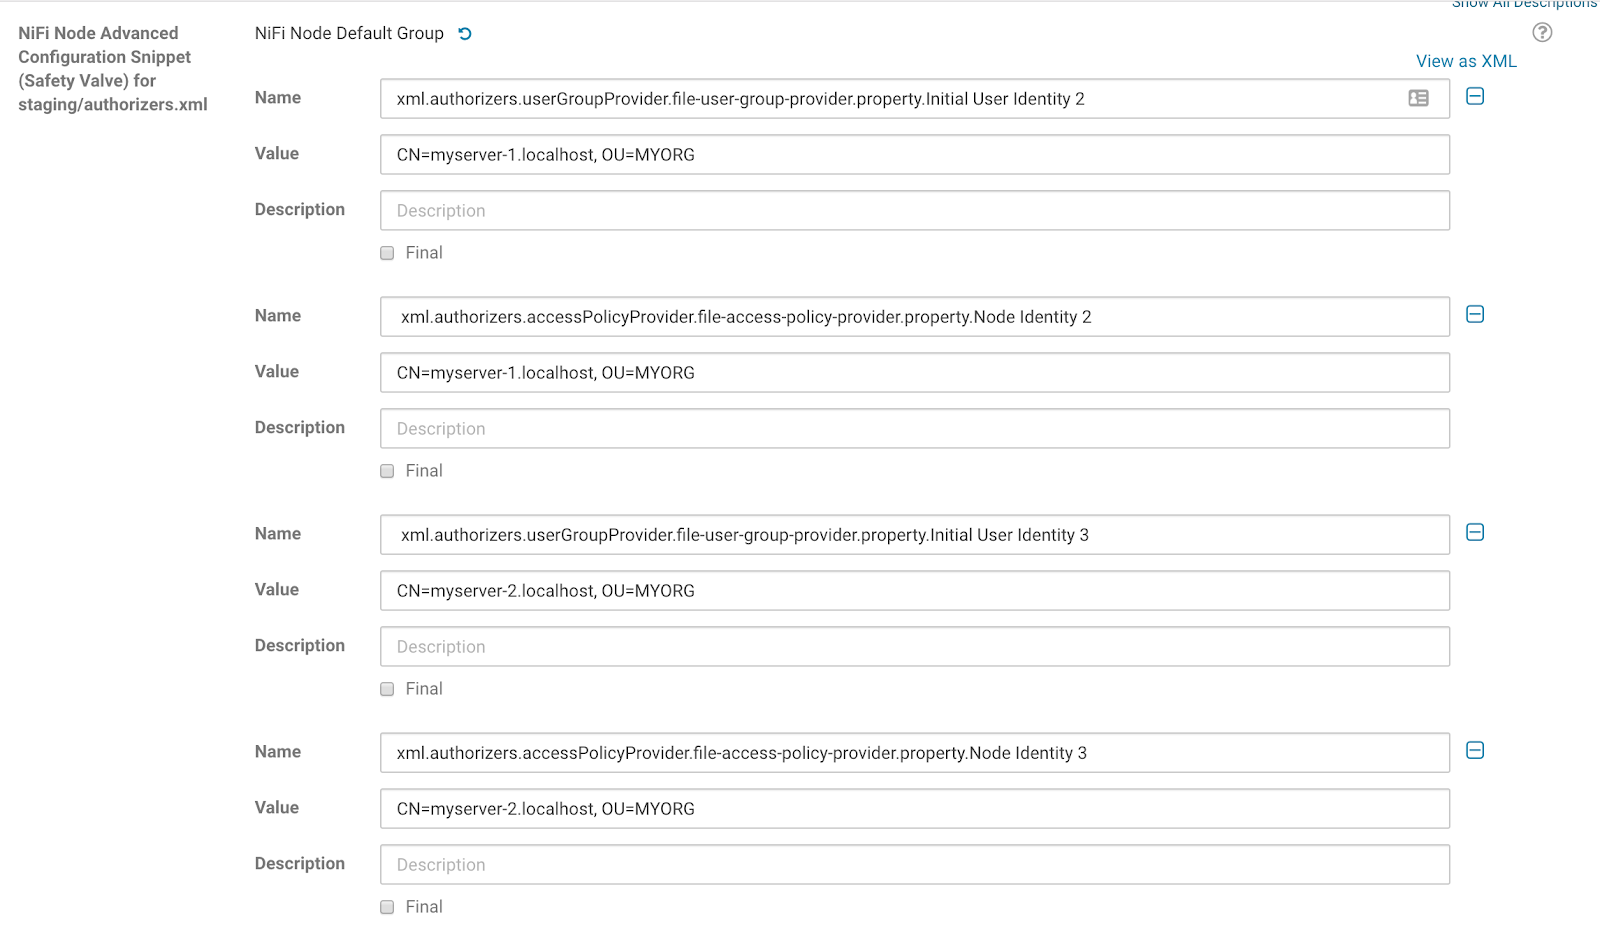Check Final for Node Identity 3
Viewport: 1600px width, 949px height.
(387, 907)
